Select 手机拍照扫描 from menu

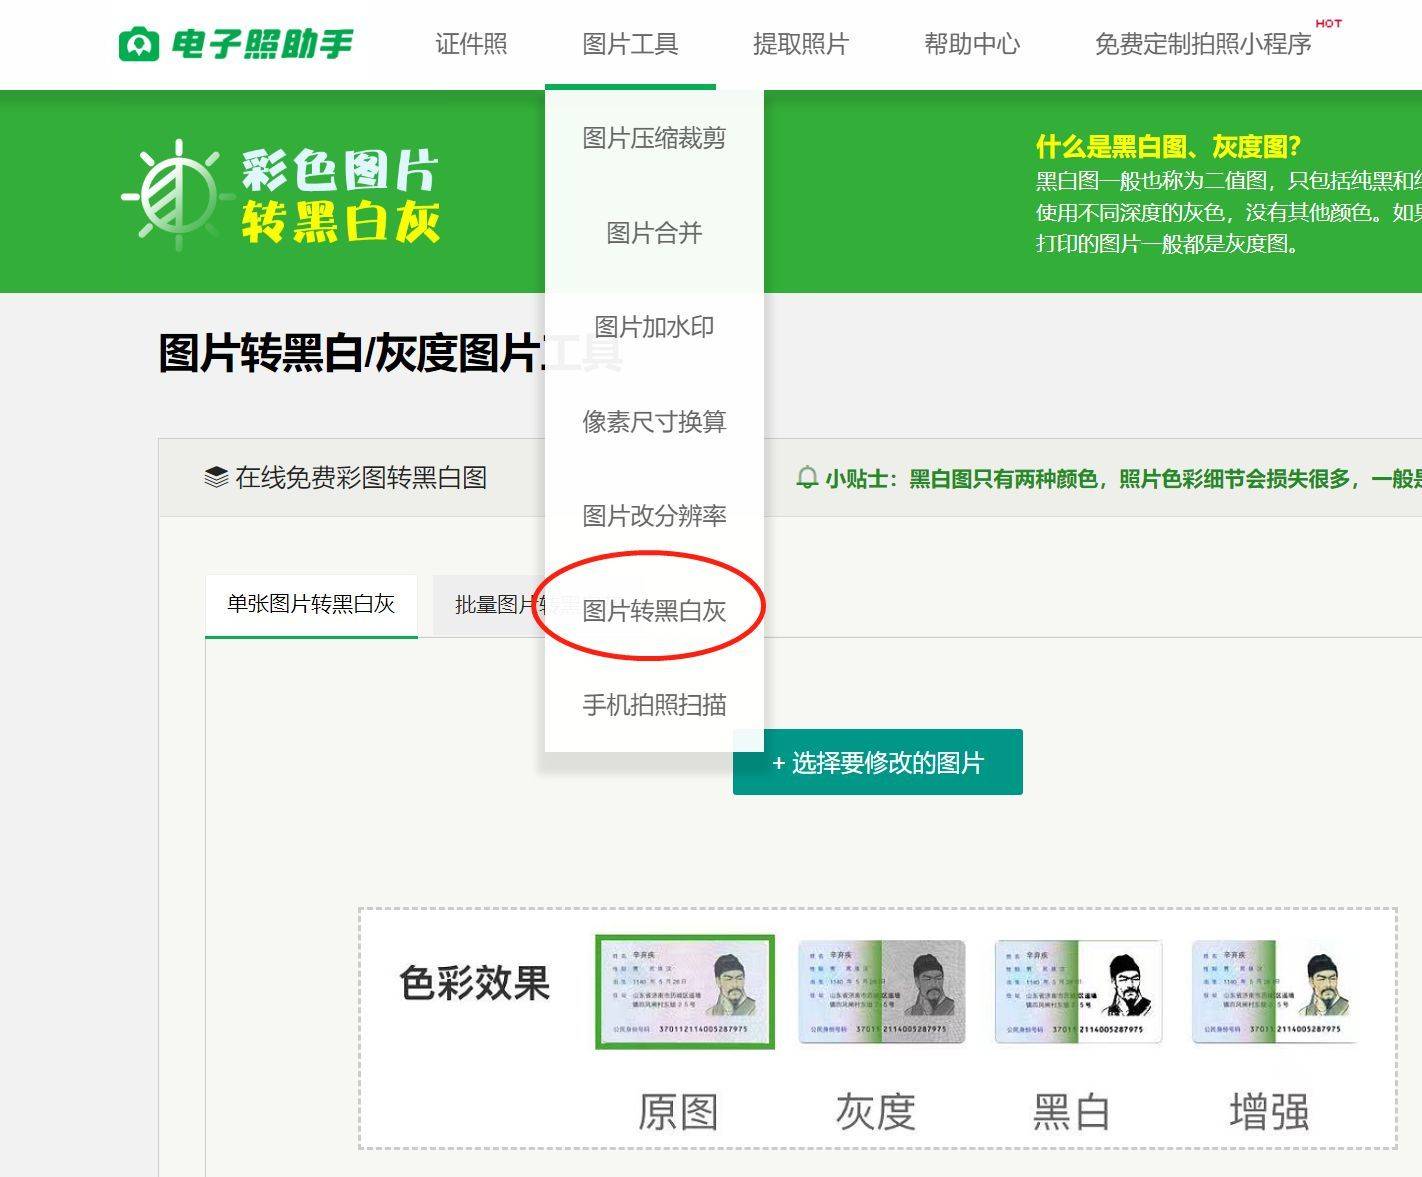[x=654, y=705]
